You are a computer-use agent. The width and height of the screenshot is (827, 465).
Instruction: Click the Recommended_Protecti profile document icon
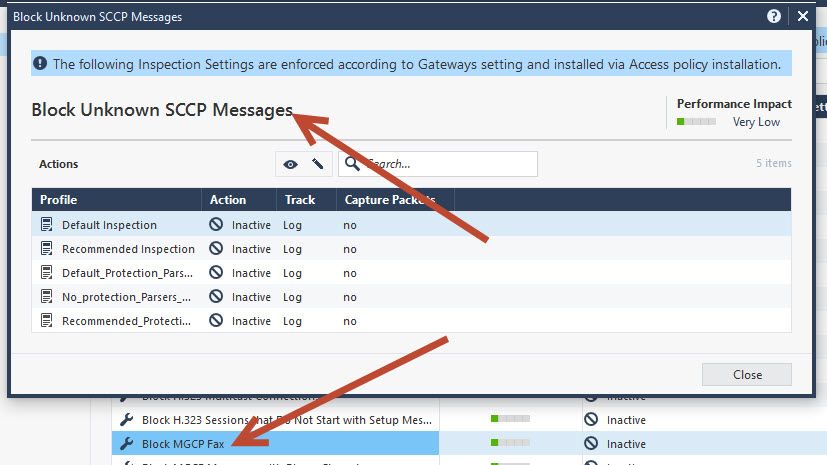[x=46, y=321]
